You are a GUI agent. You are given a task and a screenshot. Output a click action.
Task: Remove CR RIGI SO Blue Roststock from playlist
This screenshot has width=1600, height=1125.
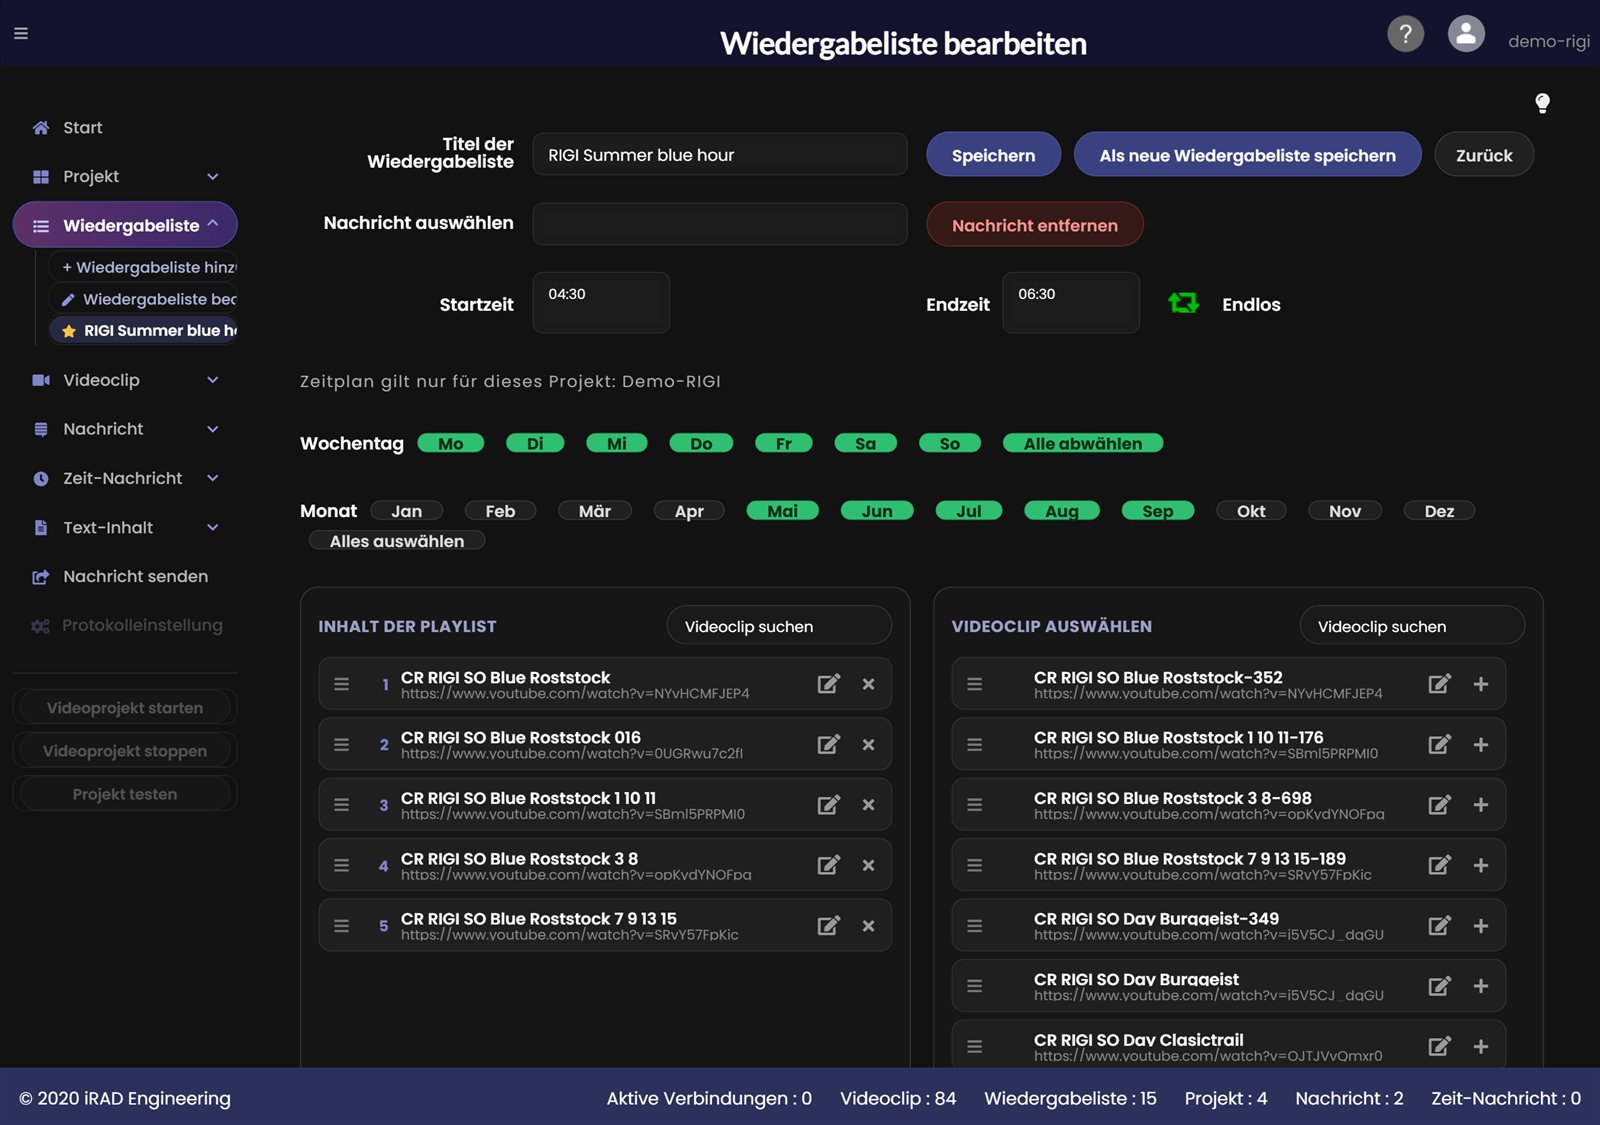tap(868, 684)
